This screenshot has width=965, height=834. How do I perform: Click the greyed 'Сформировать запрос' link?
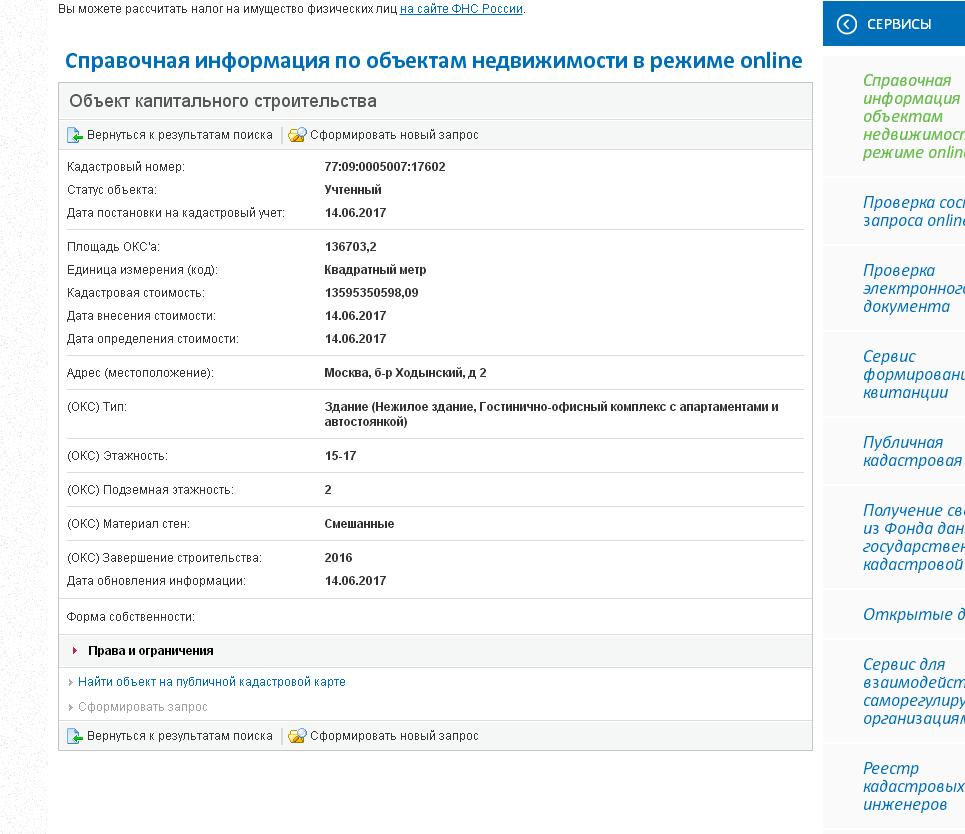(143, 707)
